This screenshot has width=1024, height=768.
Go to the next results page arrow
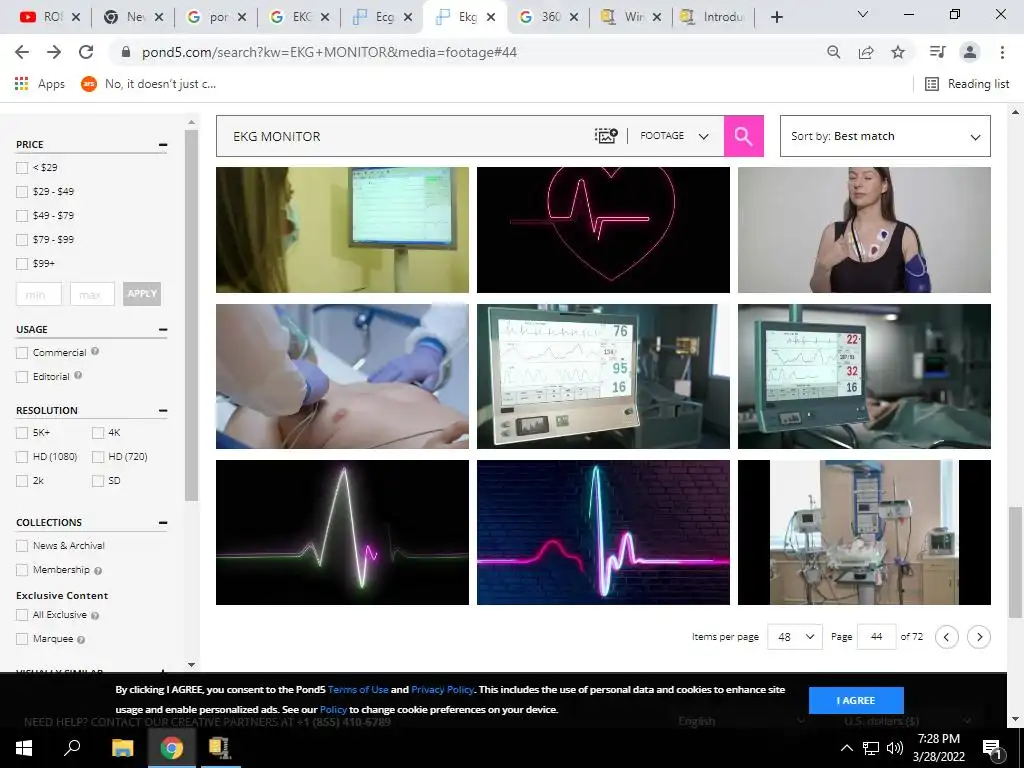tap(979, 637)
